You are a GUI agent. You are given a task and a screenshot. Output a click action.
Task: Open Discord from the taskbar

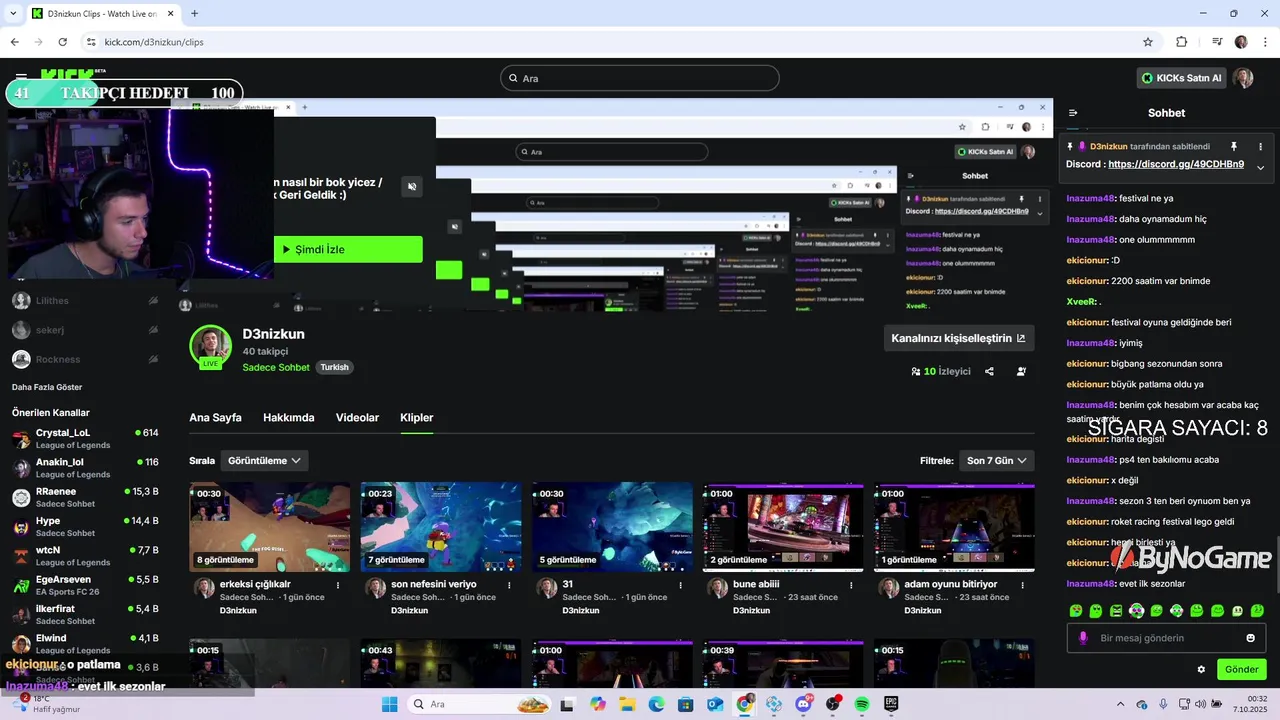pyautogui.click(x=803, y=704)
